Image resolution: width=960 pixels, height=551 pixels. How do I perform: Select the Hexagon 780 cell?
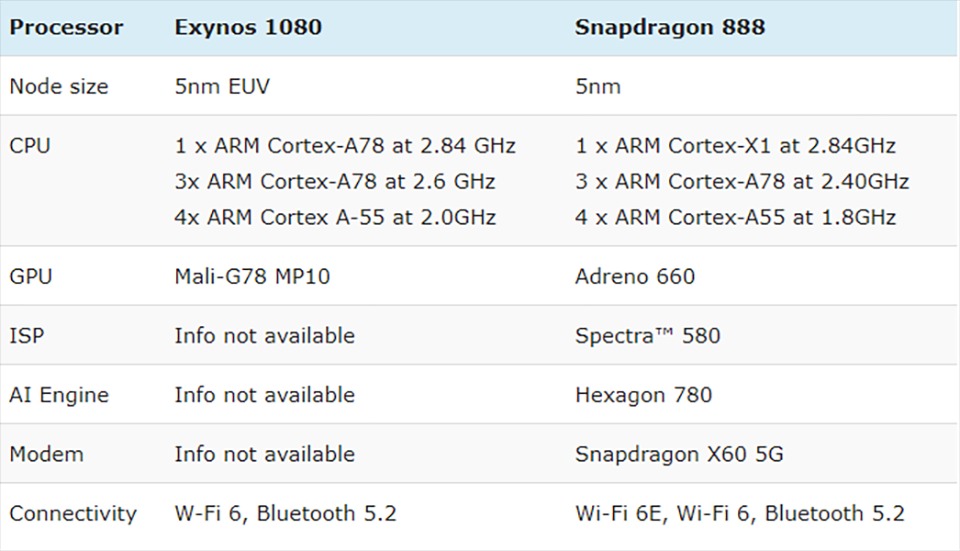pyautogui.click(x=643, y=395)
